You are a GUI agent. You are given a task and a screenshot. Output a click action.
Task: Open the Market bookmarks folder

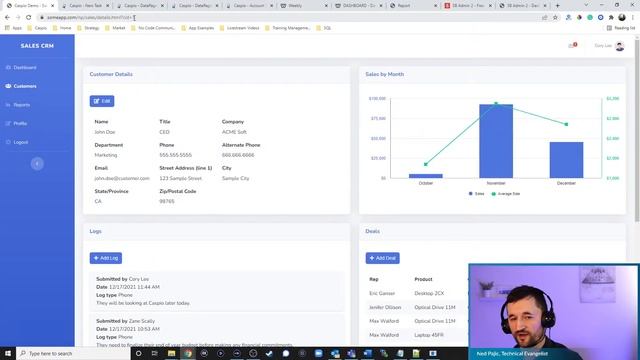pos(115,28)
